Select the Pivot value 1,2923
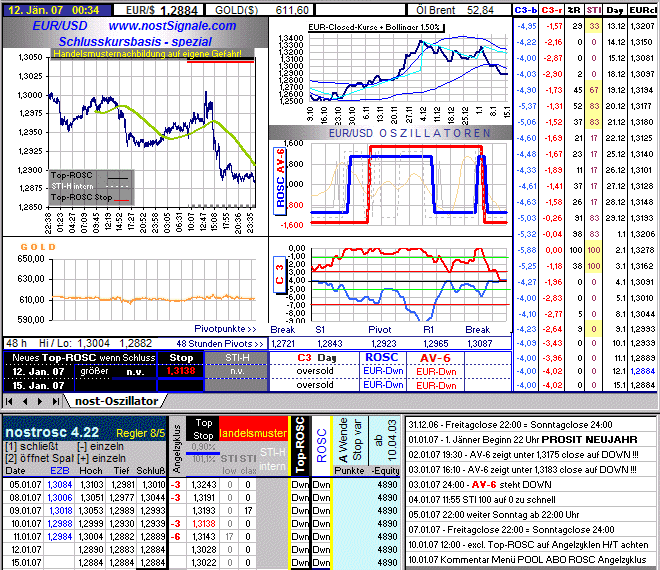 pyautogui.click(x=383, y=344)
